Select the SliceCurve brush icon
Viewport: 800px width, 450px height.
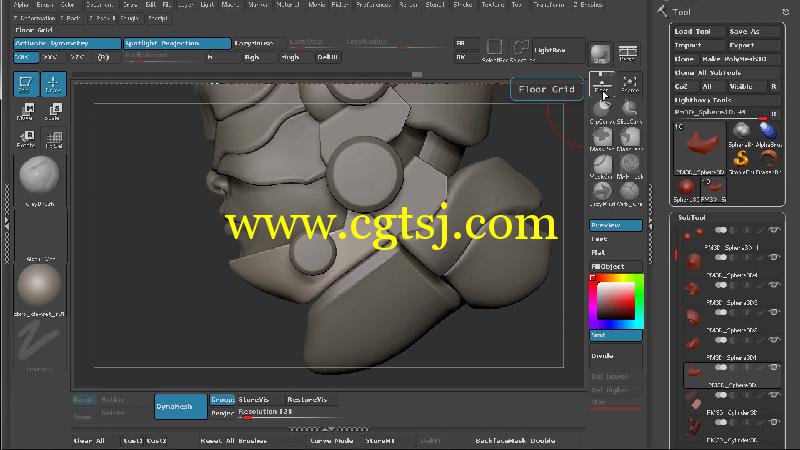(630, 111)
